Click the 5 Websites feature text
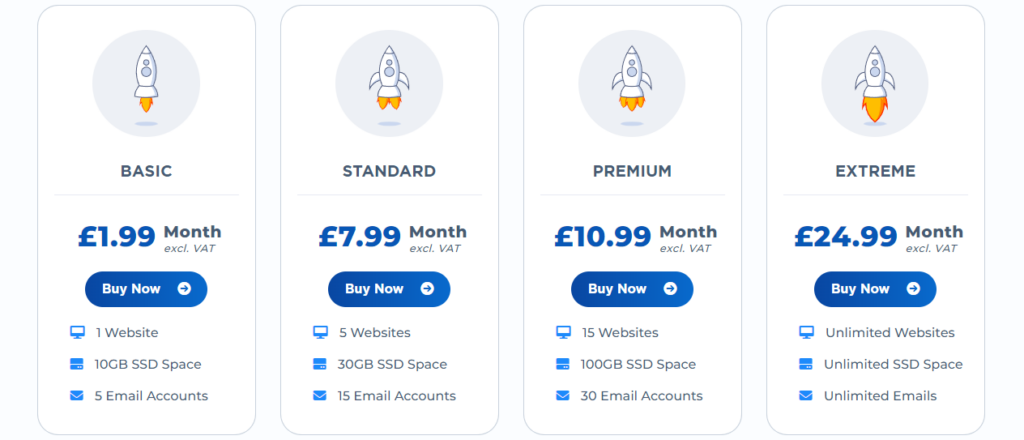1024x440 pixels. click(375, 332)
